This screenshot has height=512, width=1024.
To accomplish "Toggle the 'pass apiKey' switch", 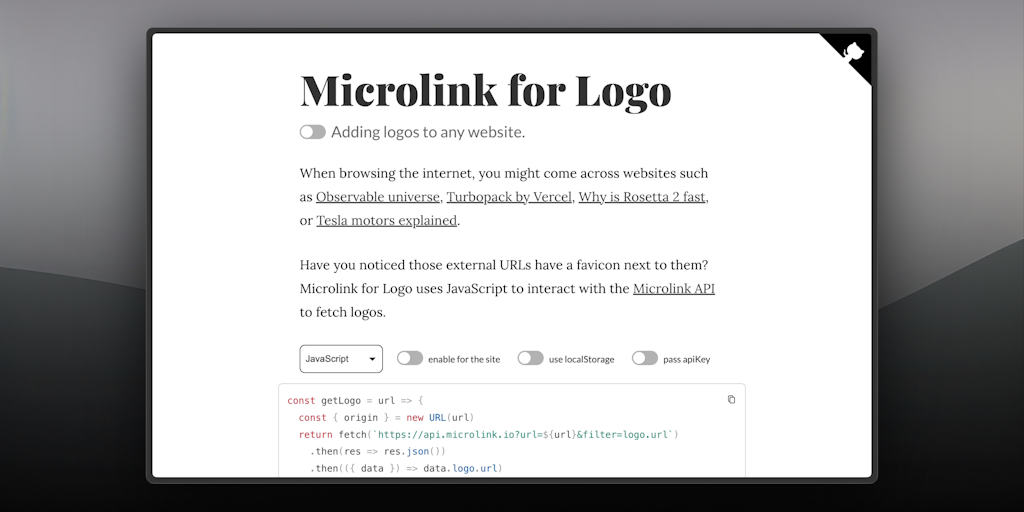I will (x=645, y=358).
